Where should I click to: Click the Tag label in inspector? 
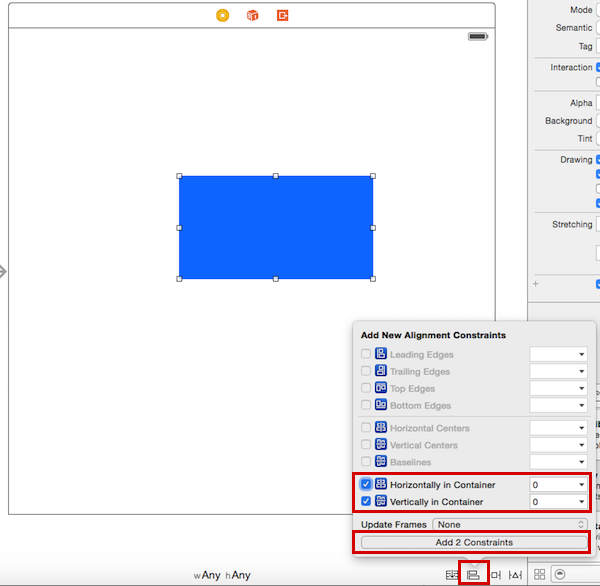tap(585, 46)
